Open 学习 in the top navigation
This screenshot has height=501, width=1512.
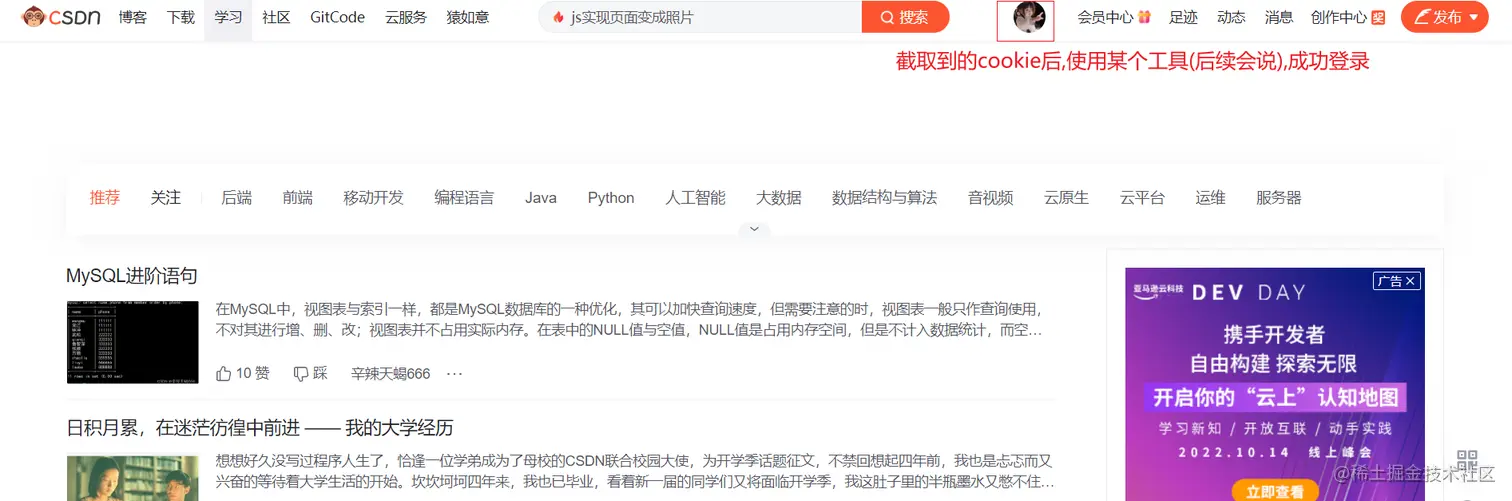point(228,17)
